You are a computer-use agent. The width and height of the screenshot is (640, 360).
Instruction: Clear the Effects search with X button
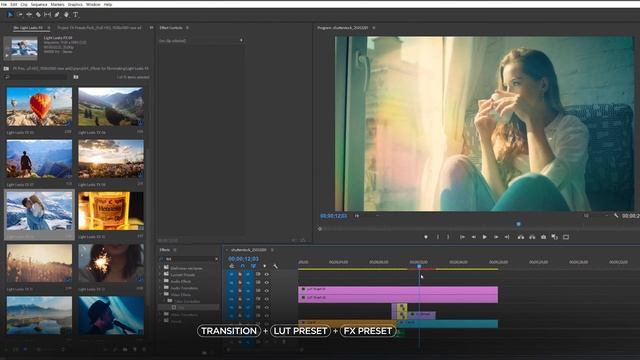click(x=216, y=259)
